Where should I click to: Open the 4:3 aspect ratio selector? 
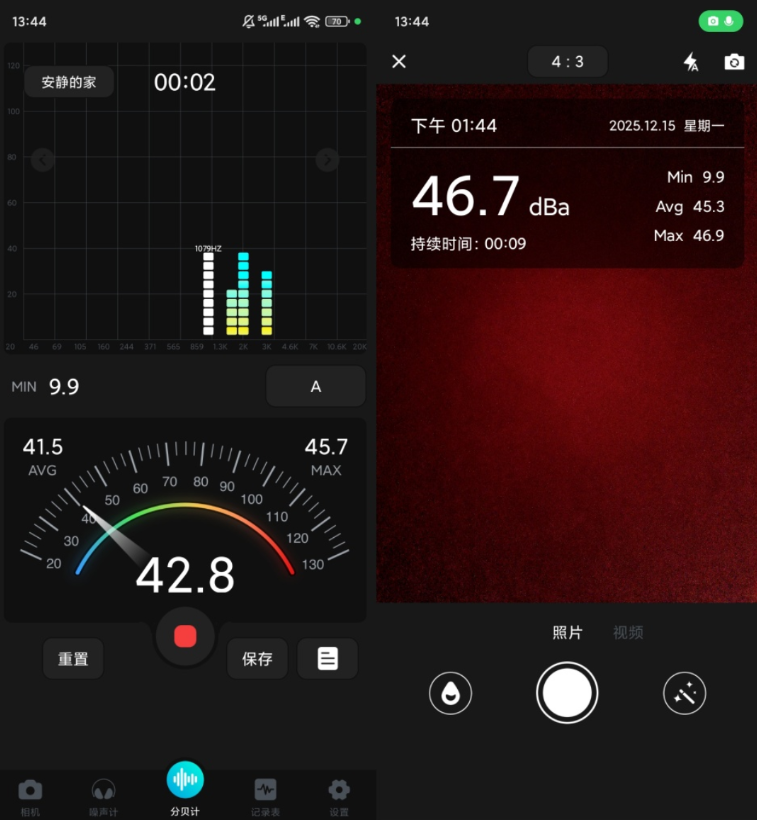[567, 62]
